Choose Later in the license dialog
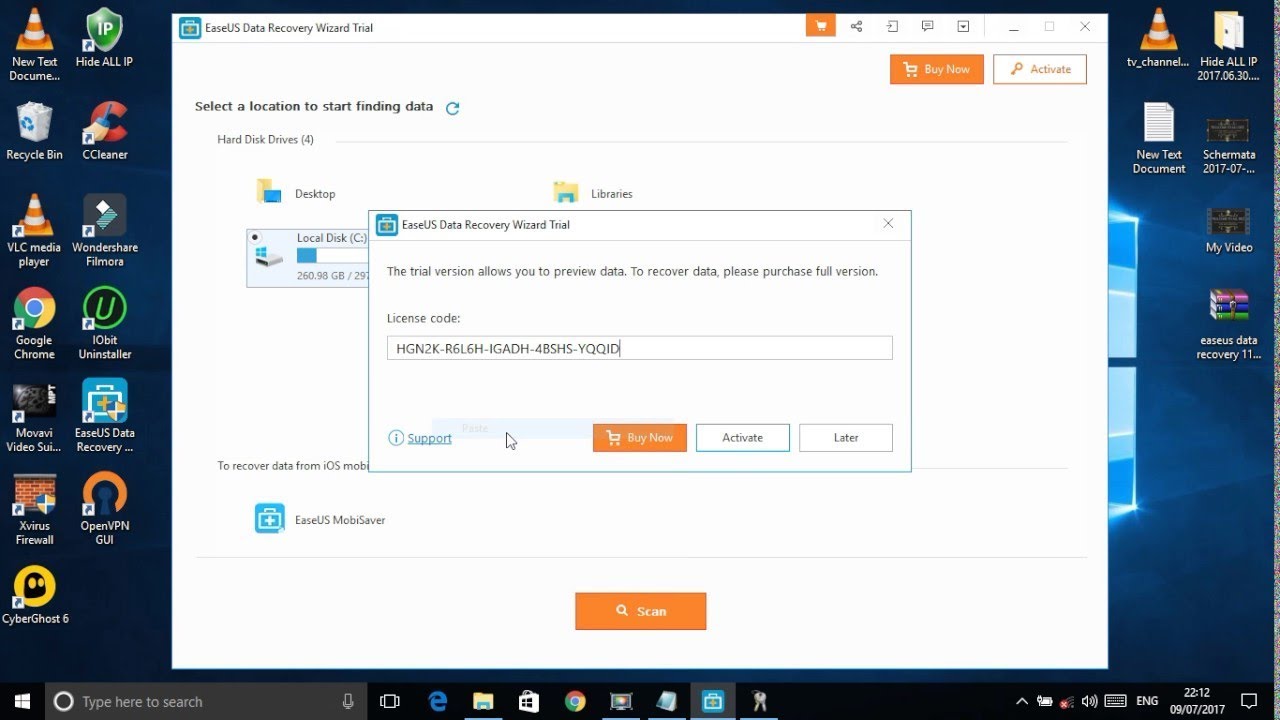The width and height of the screenshot is (1280, 720). pyautogui.click(x=846, y=438)
